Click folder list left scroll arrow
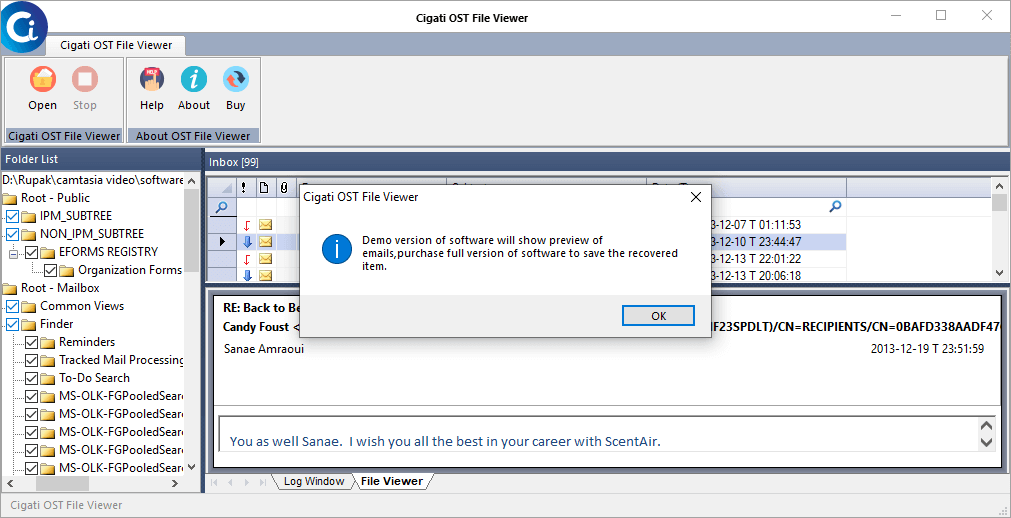 tap(10, 483)
